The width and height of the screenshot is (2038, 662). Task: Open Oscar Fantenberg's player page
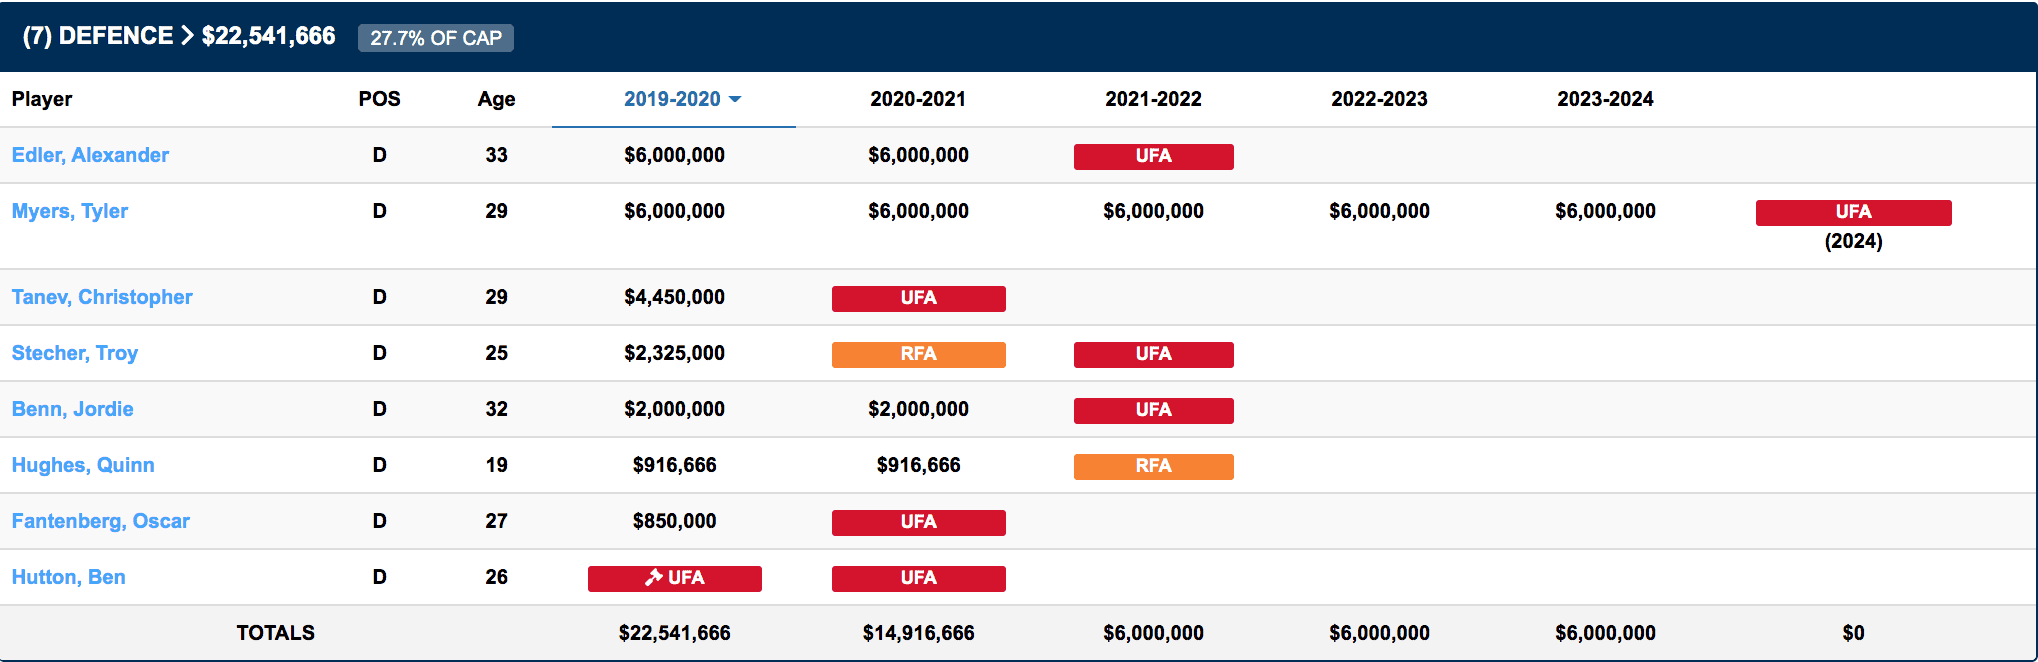pos(101,521)
